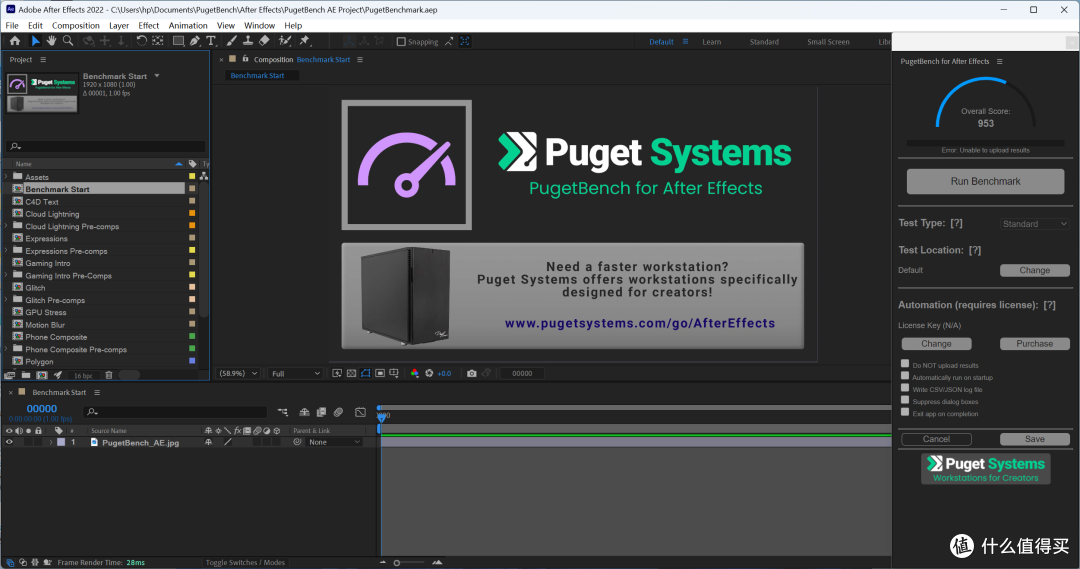Select the Rectangle shape tool
The height and width of the screenshot is (569, 1080).
(x=178, y=41)
